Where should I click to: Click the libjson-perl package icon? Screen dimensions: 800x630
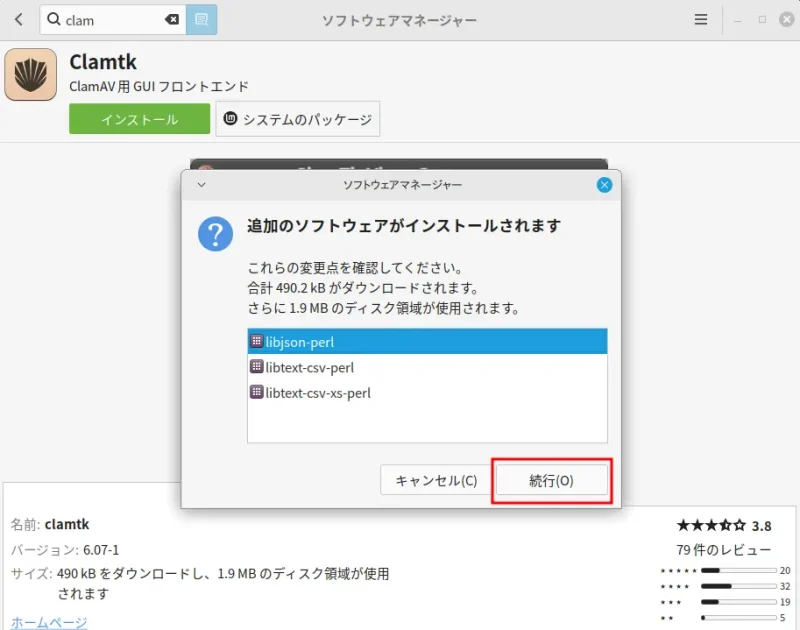click(x=257, y=341)
